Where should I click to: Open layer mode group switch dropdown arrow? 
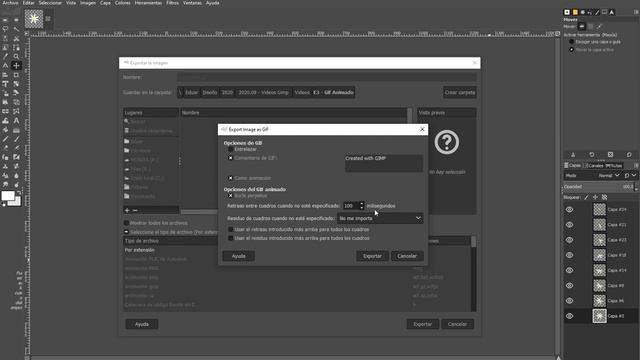[x=634, y=176]
